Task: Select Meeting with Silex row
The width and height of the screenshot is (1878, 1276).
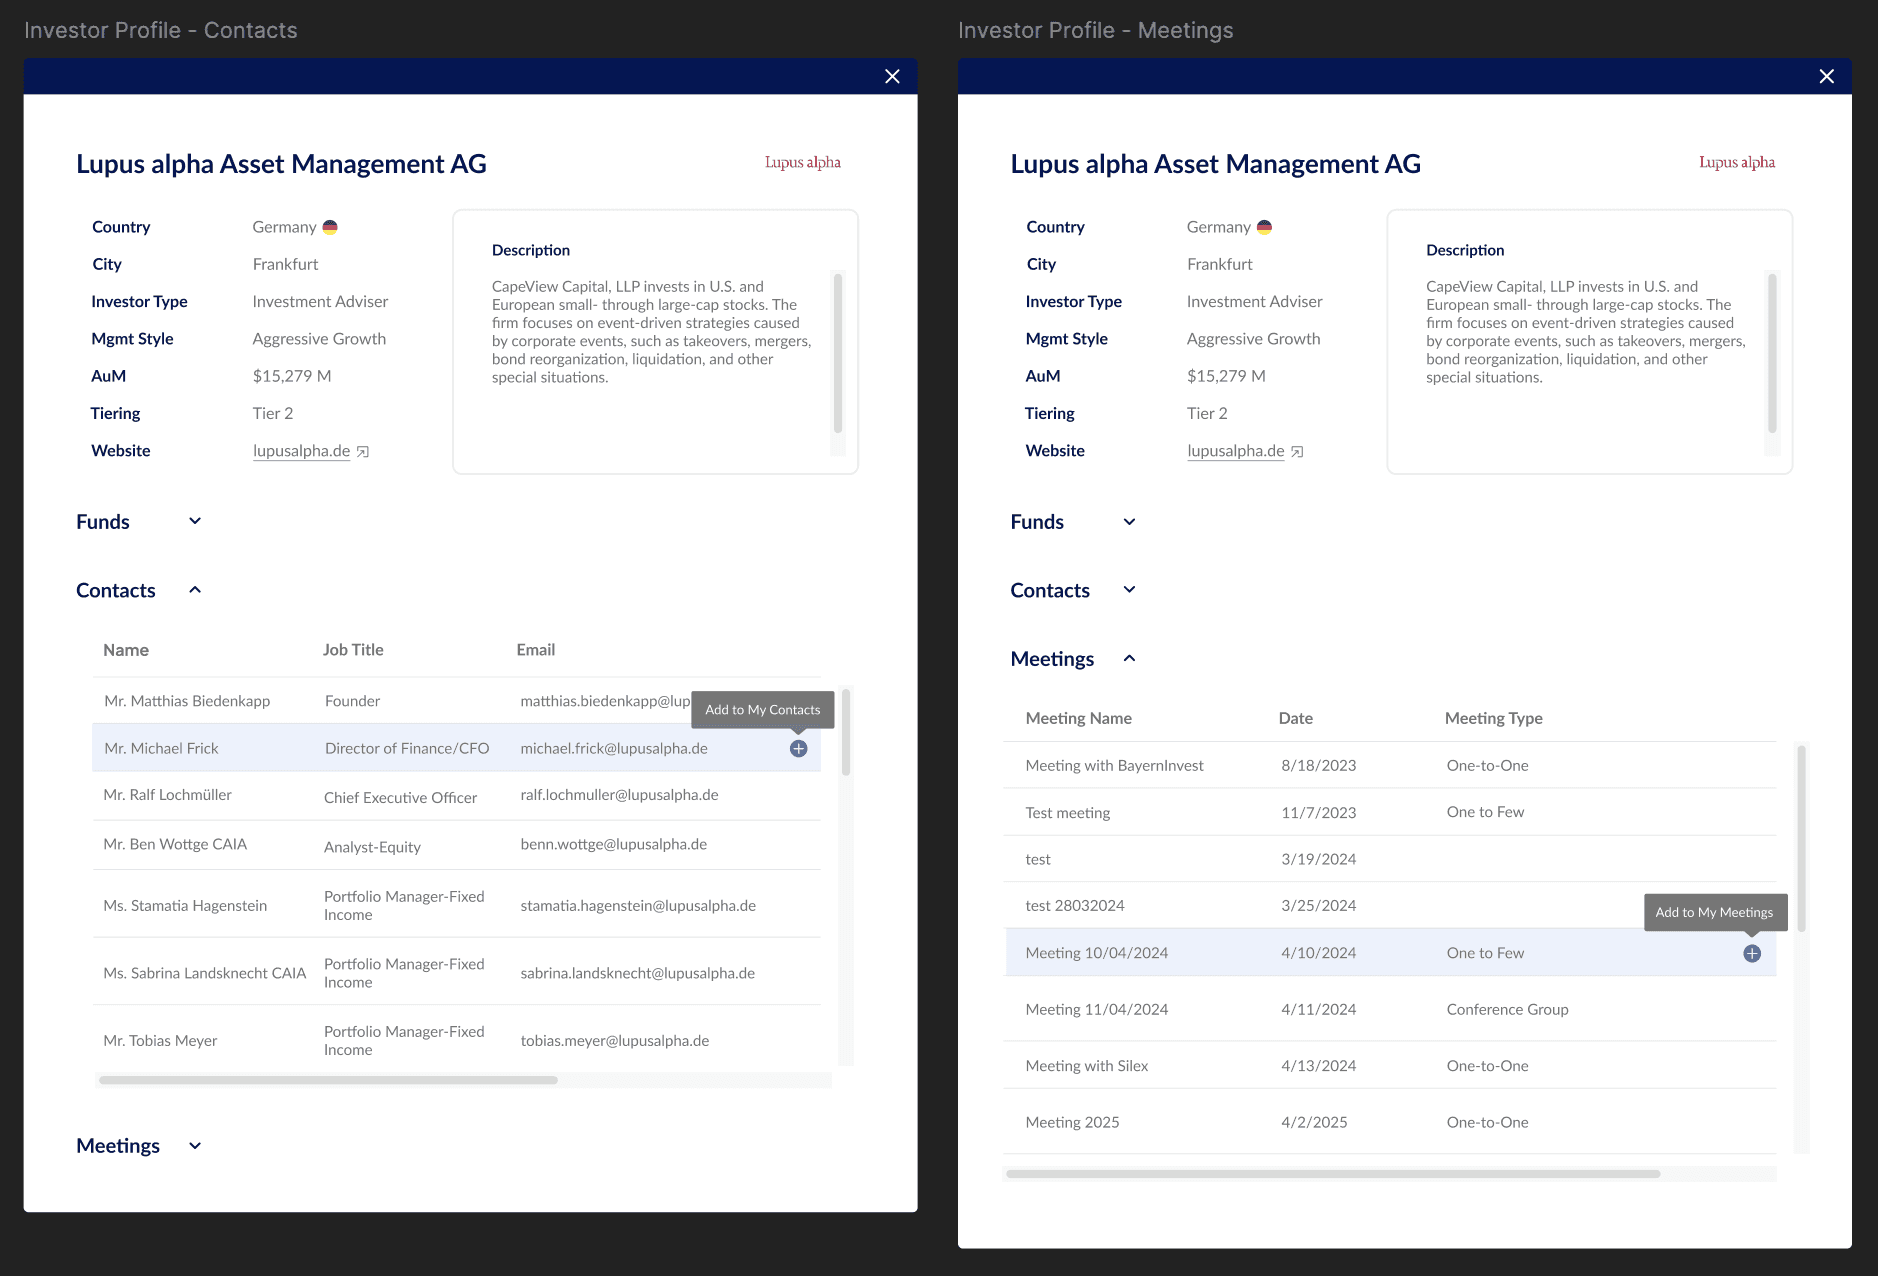Action: pos(1390,1066)
